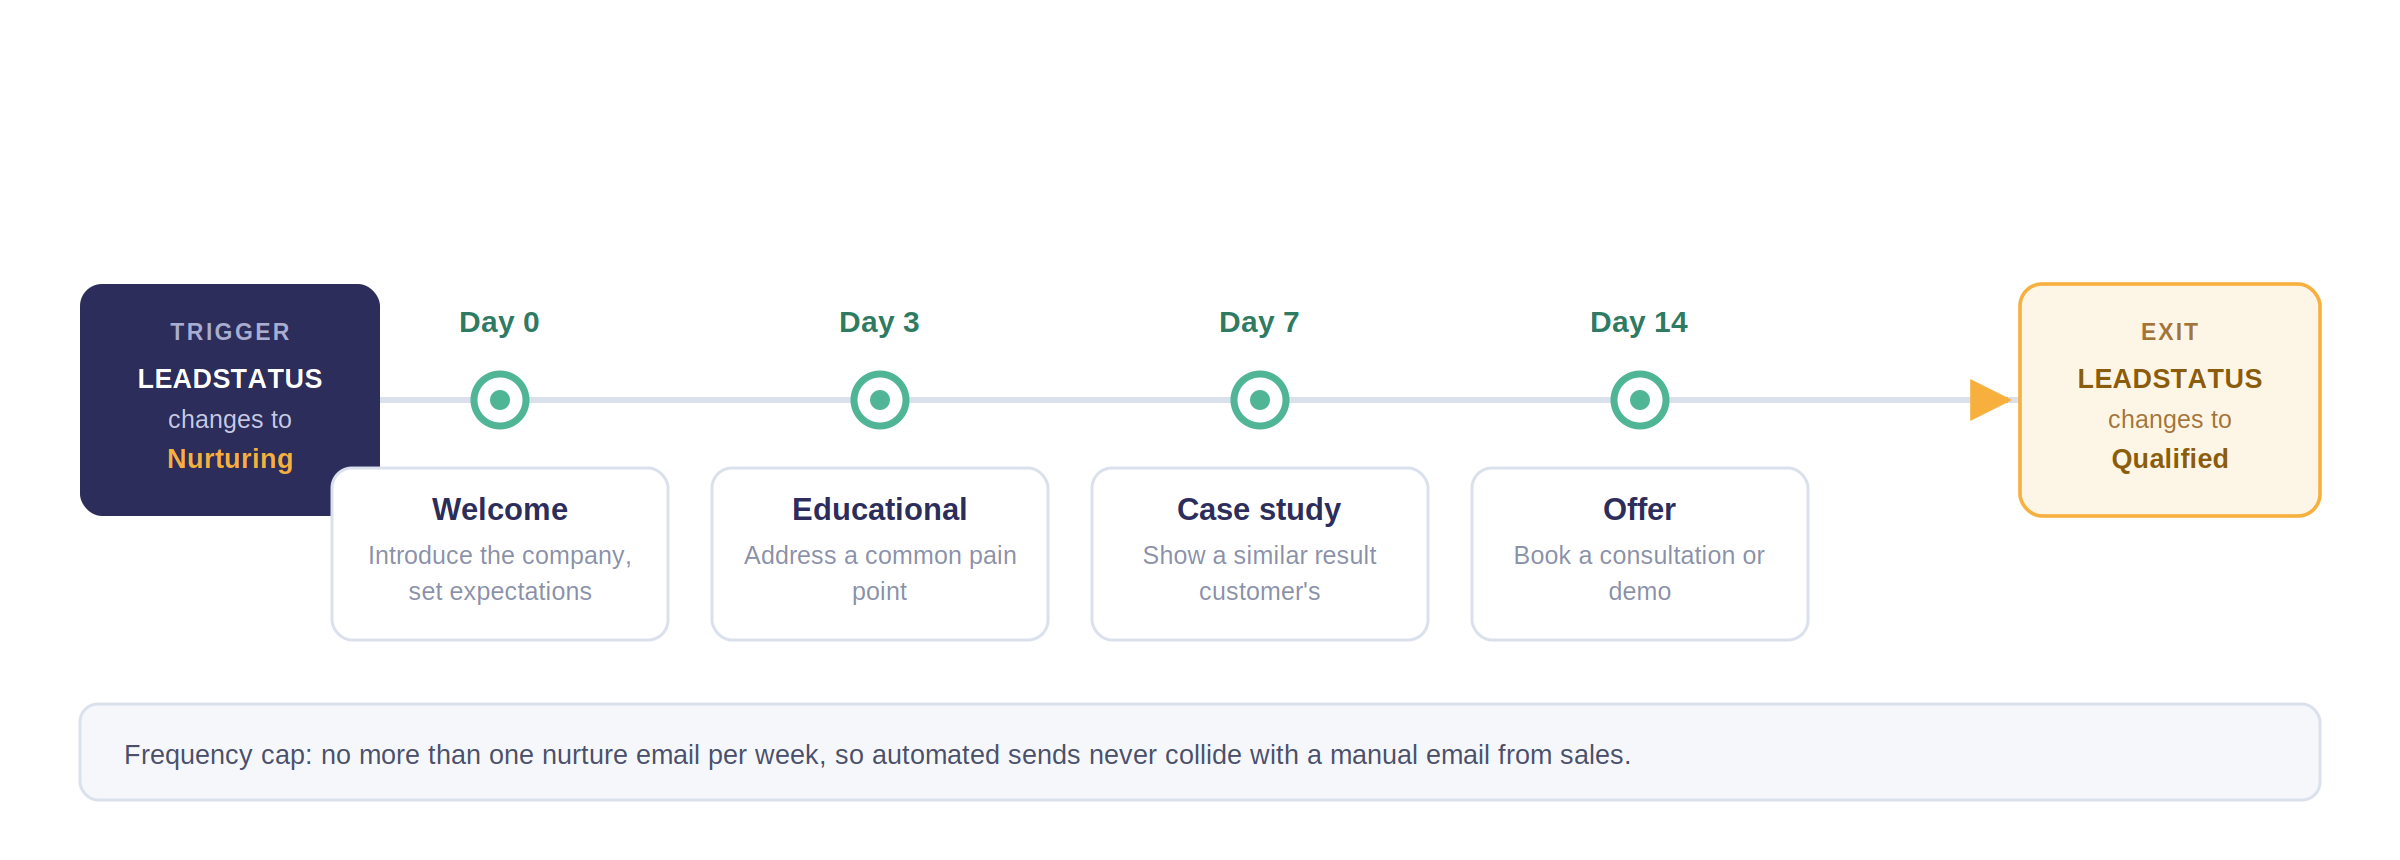
Task: Click the Day 14 timeline node circle
Action: 1640,400
